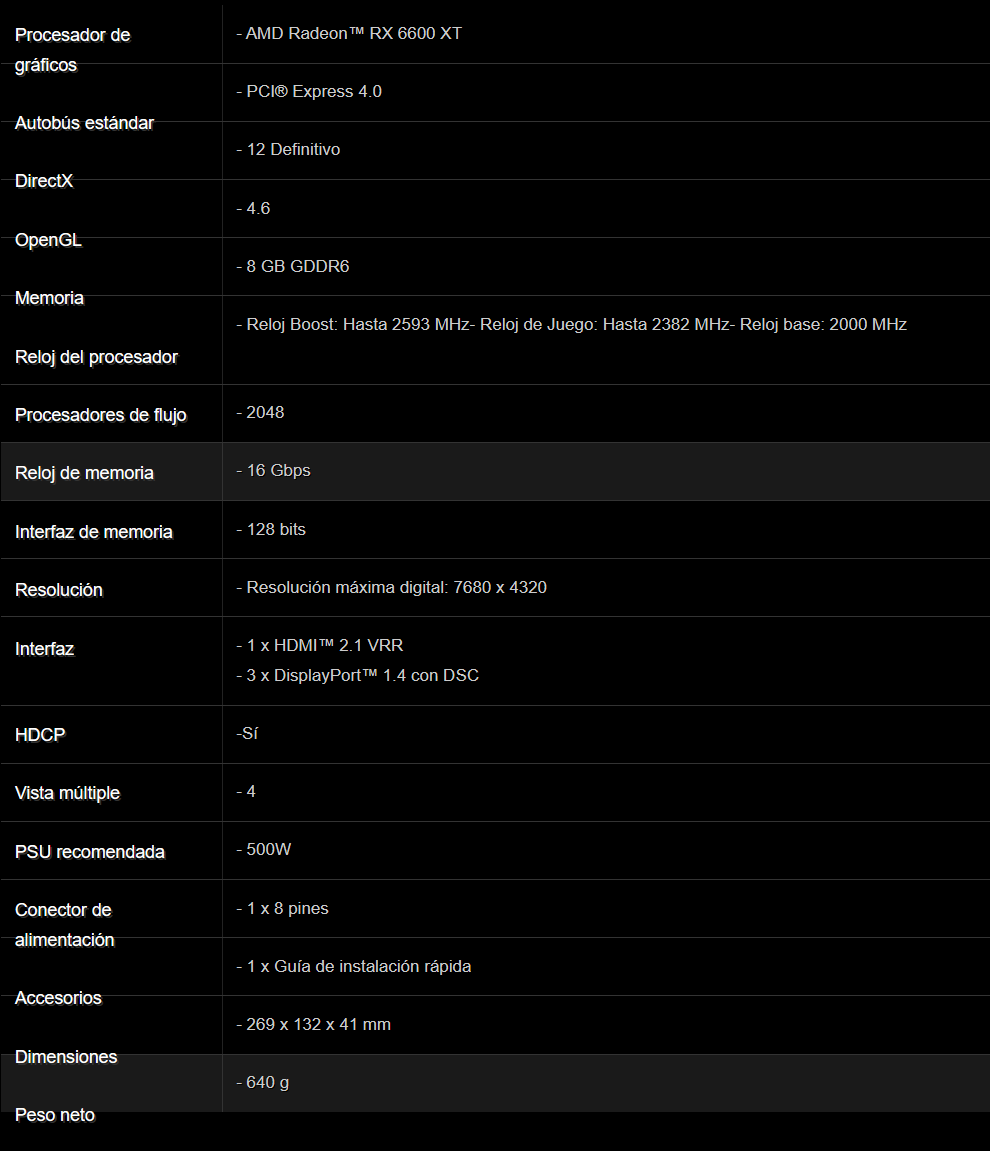This screenshot has height=1151, width=990.
Task: Click the 'PSU recomendada' label
Action: pos(89,852)
